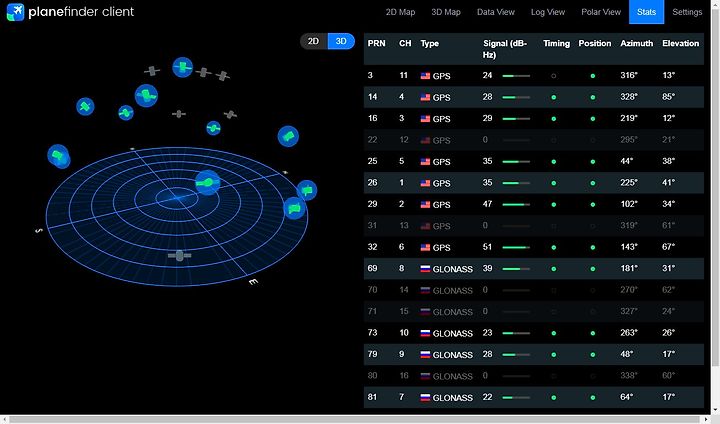This screenshot has height=424, width=720.
Task: Open the Settings tab
Action: click(687, 12)
